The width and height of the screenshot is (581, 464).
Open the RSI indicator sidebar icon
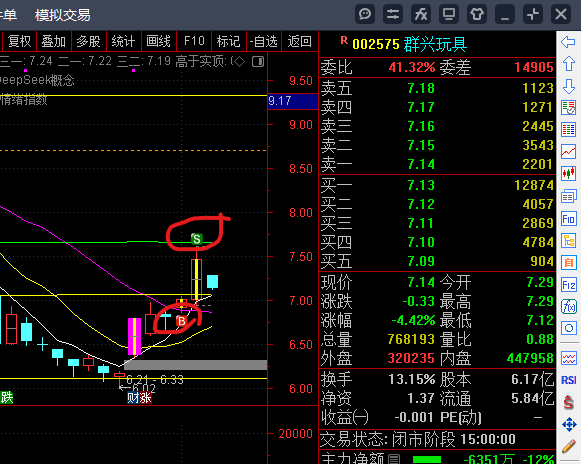[x=568, y=380]
